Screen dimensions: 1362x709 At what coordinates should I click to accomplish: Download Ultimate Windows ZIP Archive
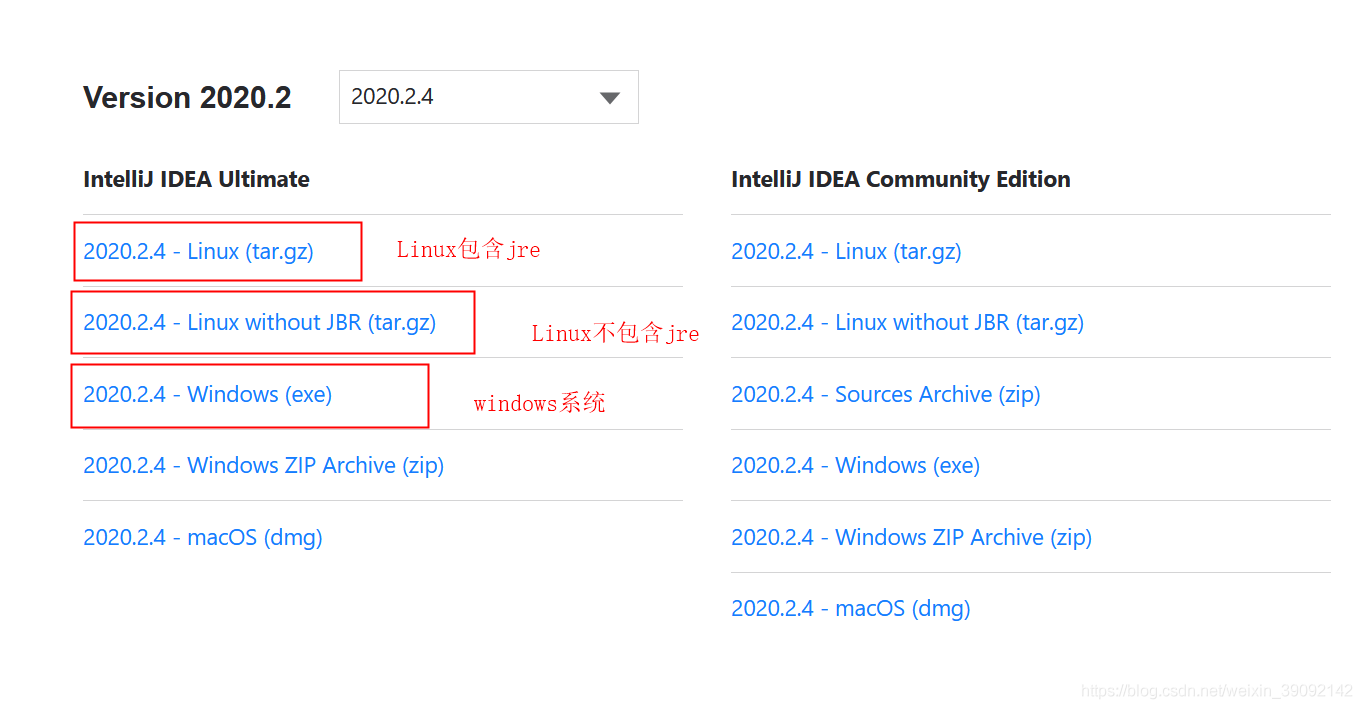[x=263, y=465]
